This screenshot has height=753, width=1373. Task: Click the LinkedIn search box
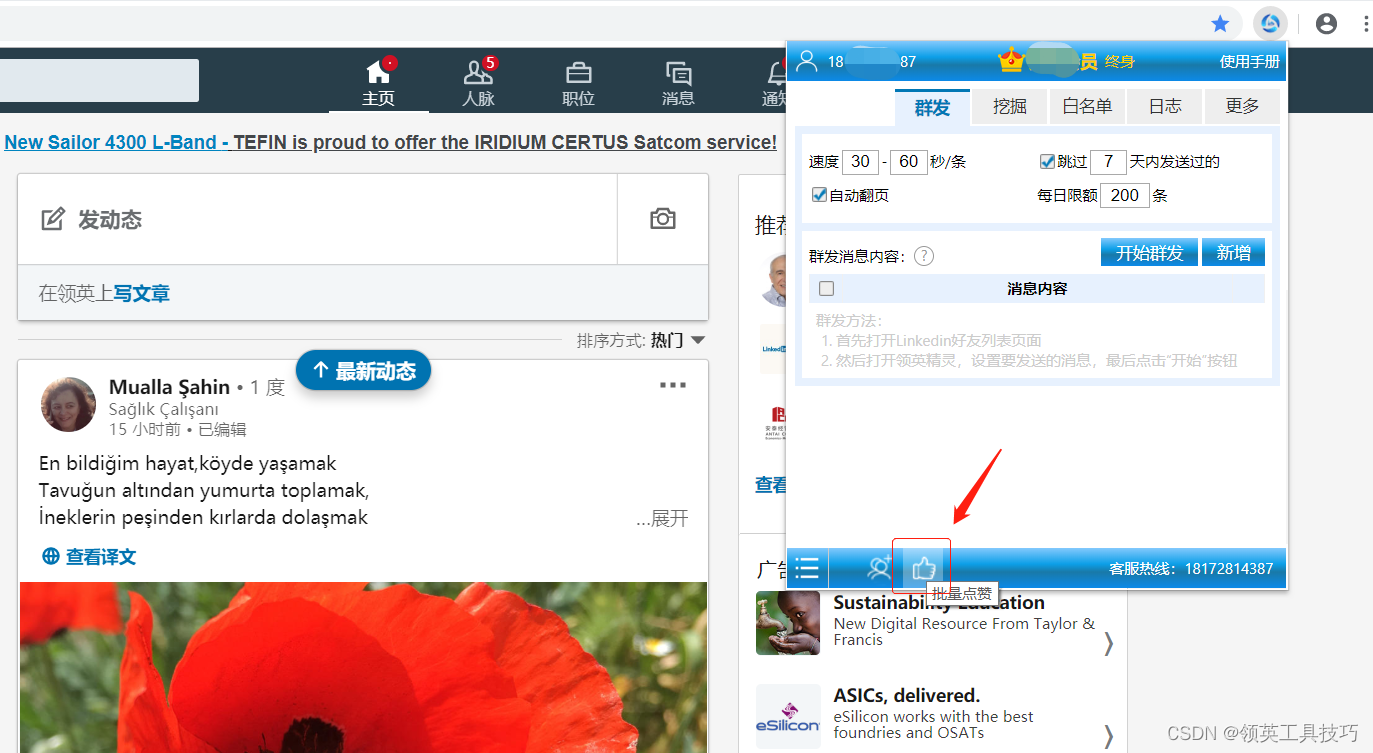tap(99, 80)
